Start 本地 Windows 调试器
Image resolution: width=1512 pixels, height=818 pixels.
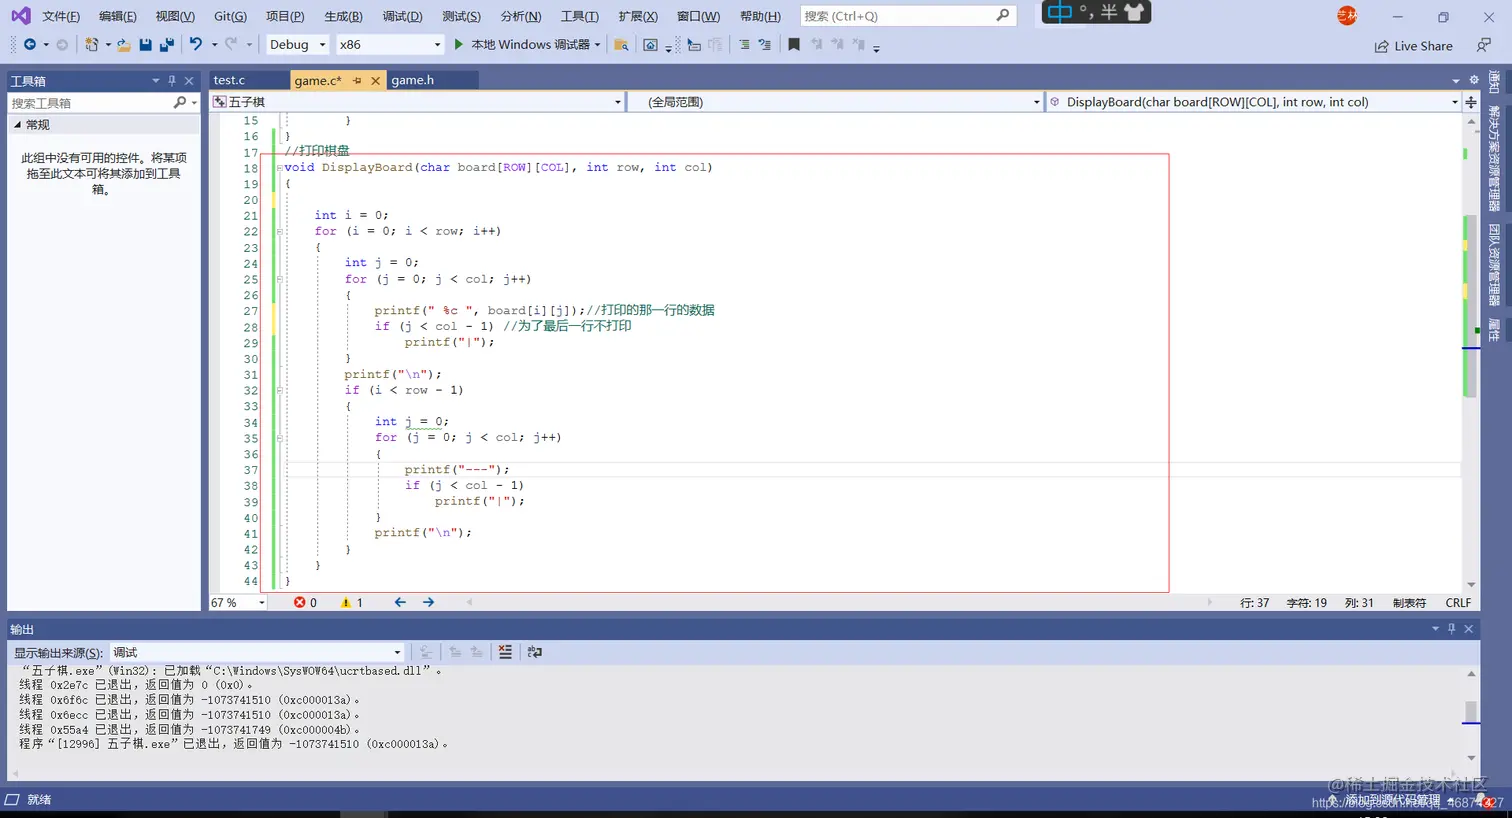pos(526,44)
